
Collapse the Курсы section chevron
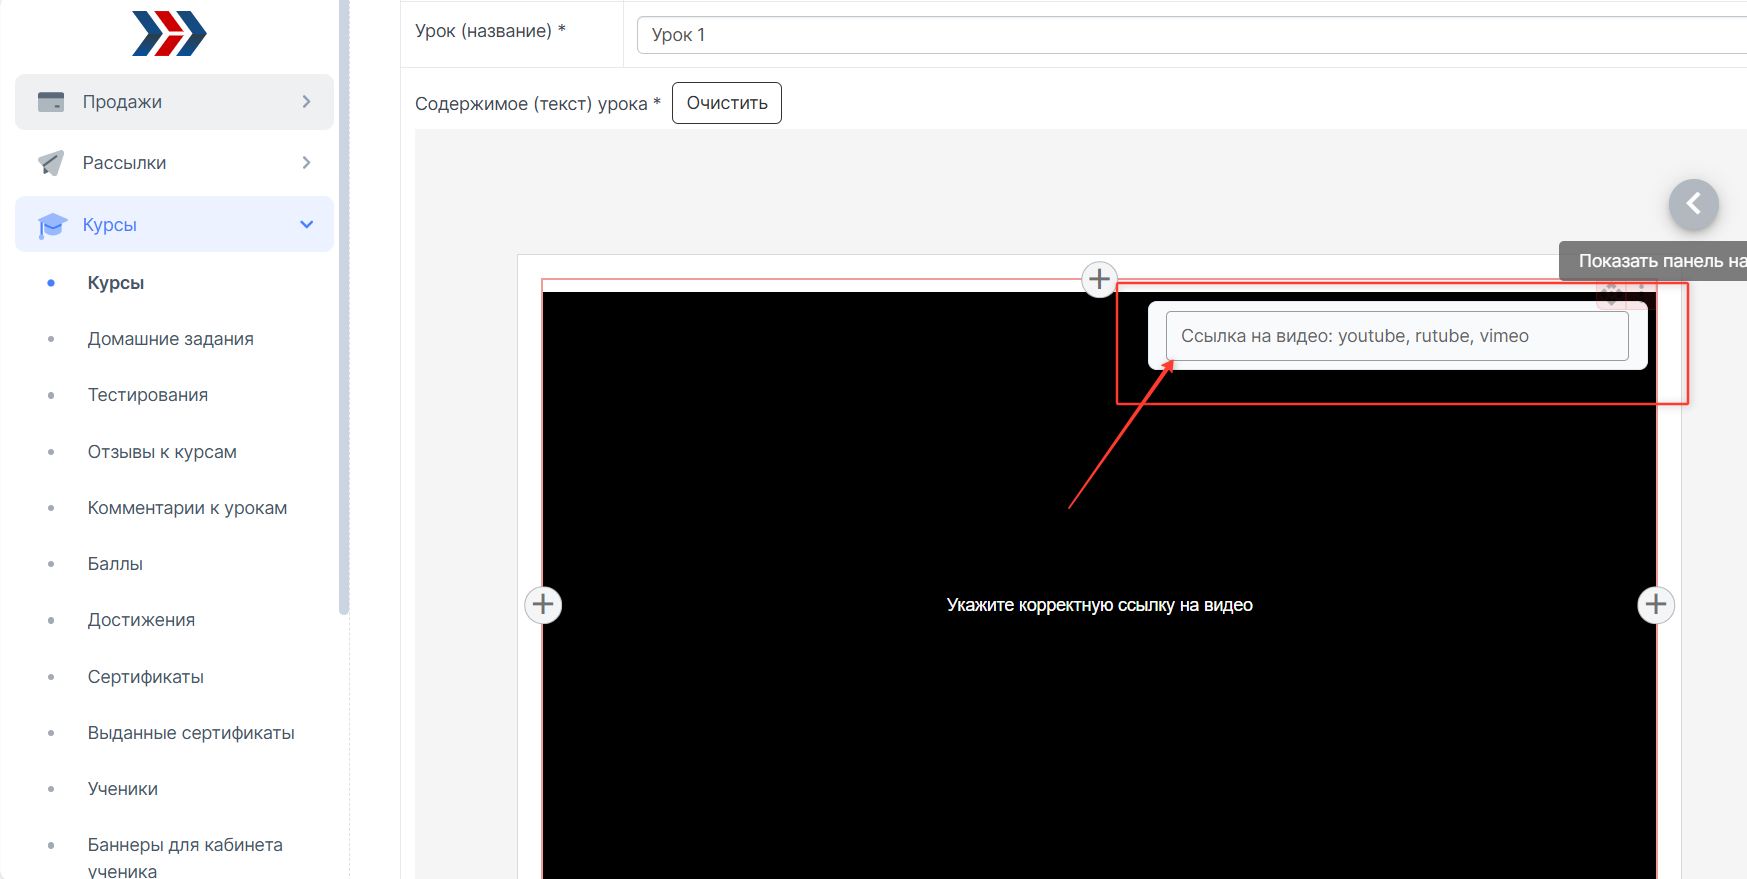click(306, 225)
